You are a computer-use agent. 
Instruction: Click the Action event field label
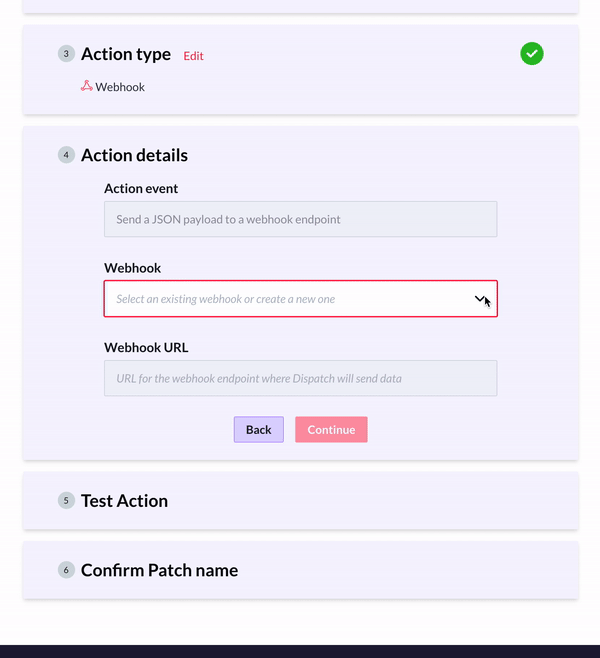[141, 188]
